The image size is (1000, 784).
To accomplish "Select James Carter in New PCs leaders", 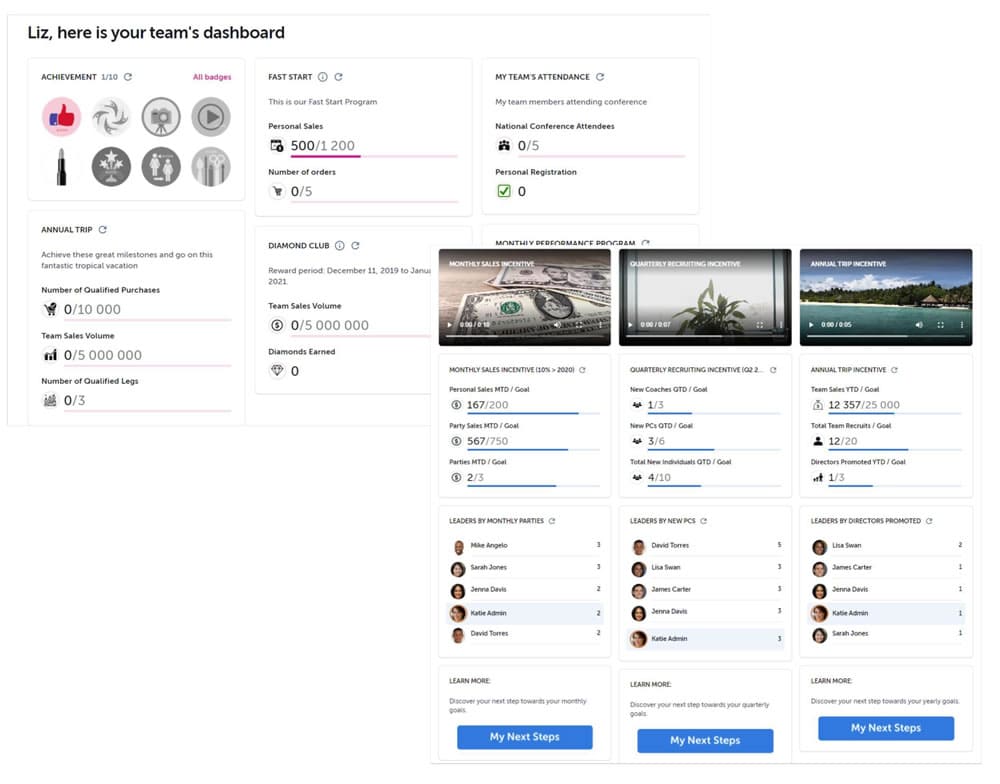I will tap(707, 590).
